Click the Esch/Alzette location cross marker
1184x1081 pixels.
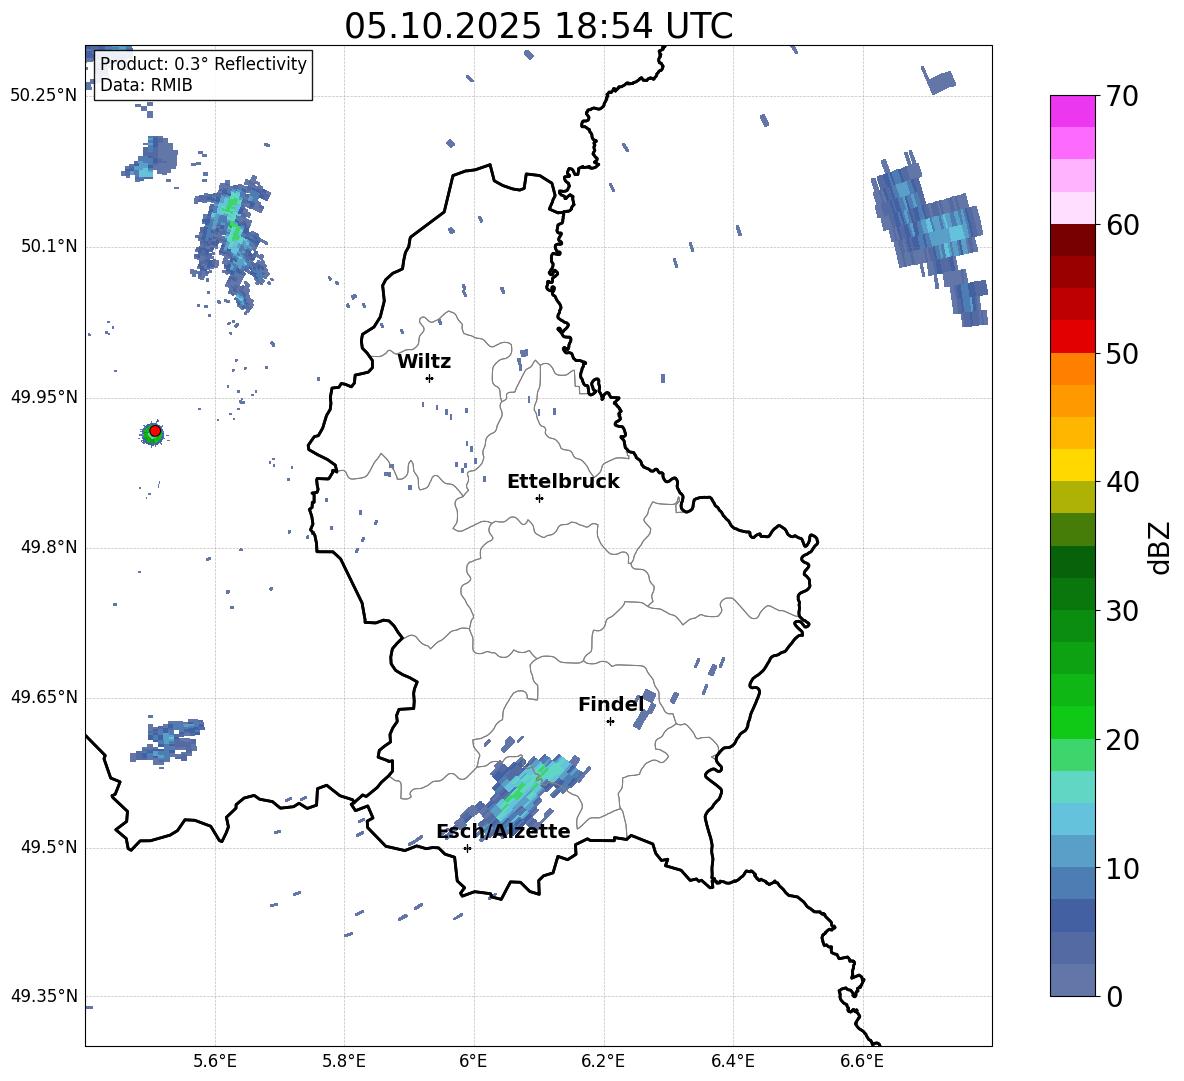(467, 848)
